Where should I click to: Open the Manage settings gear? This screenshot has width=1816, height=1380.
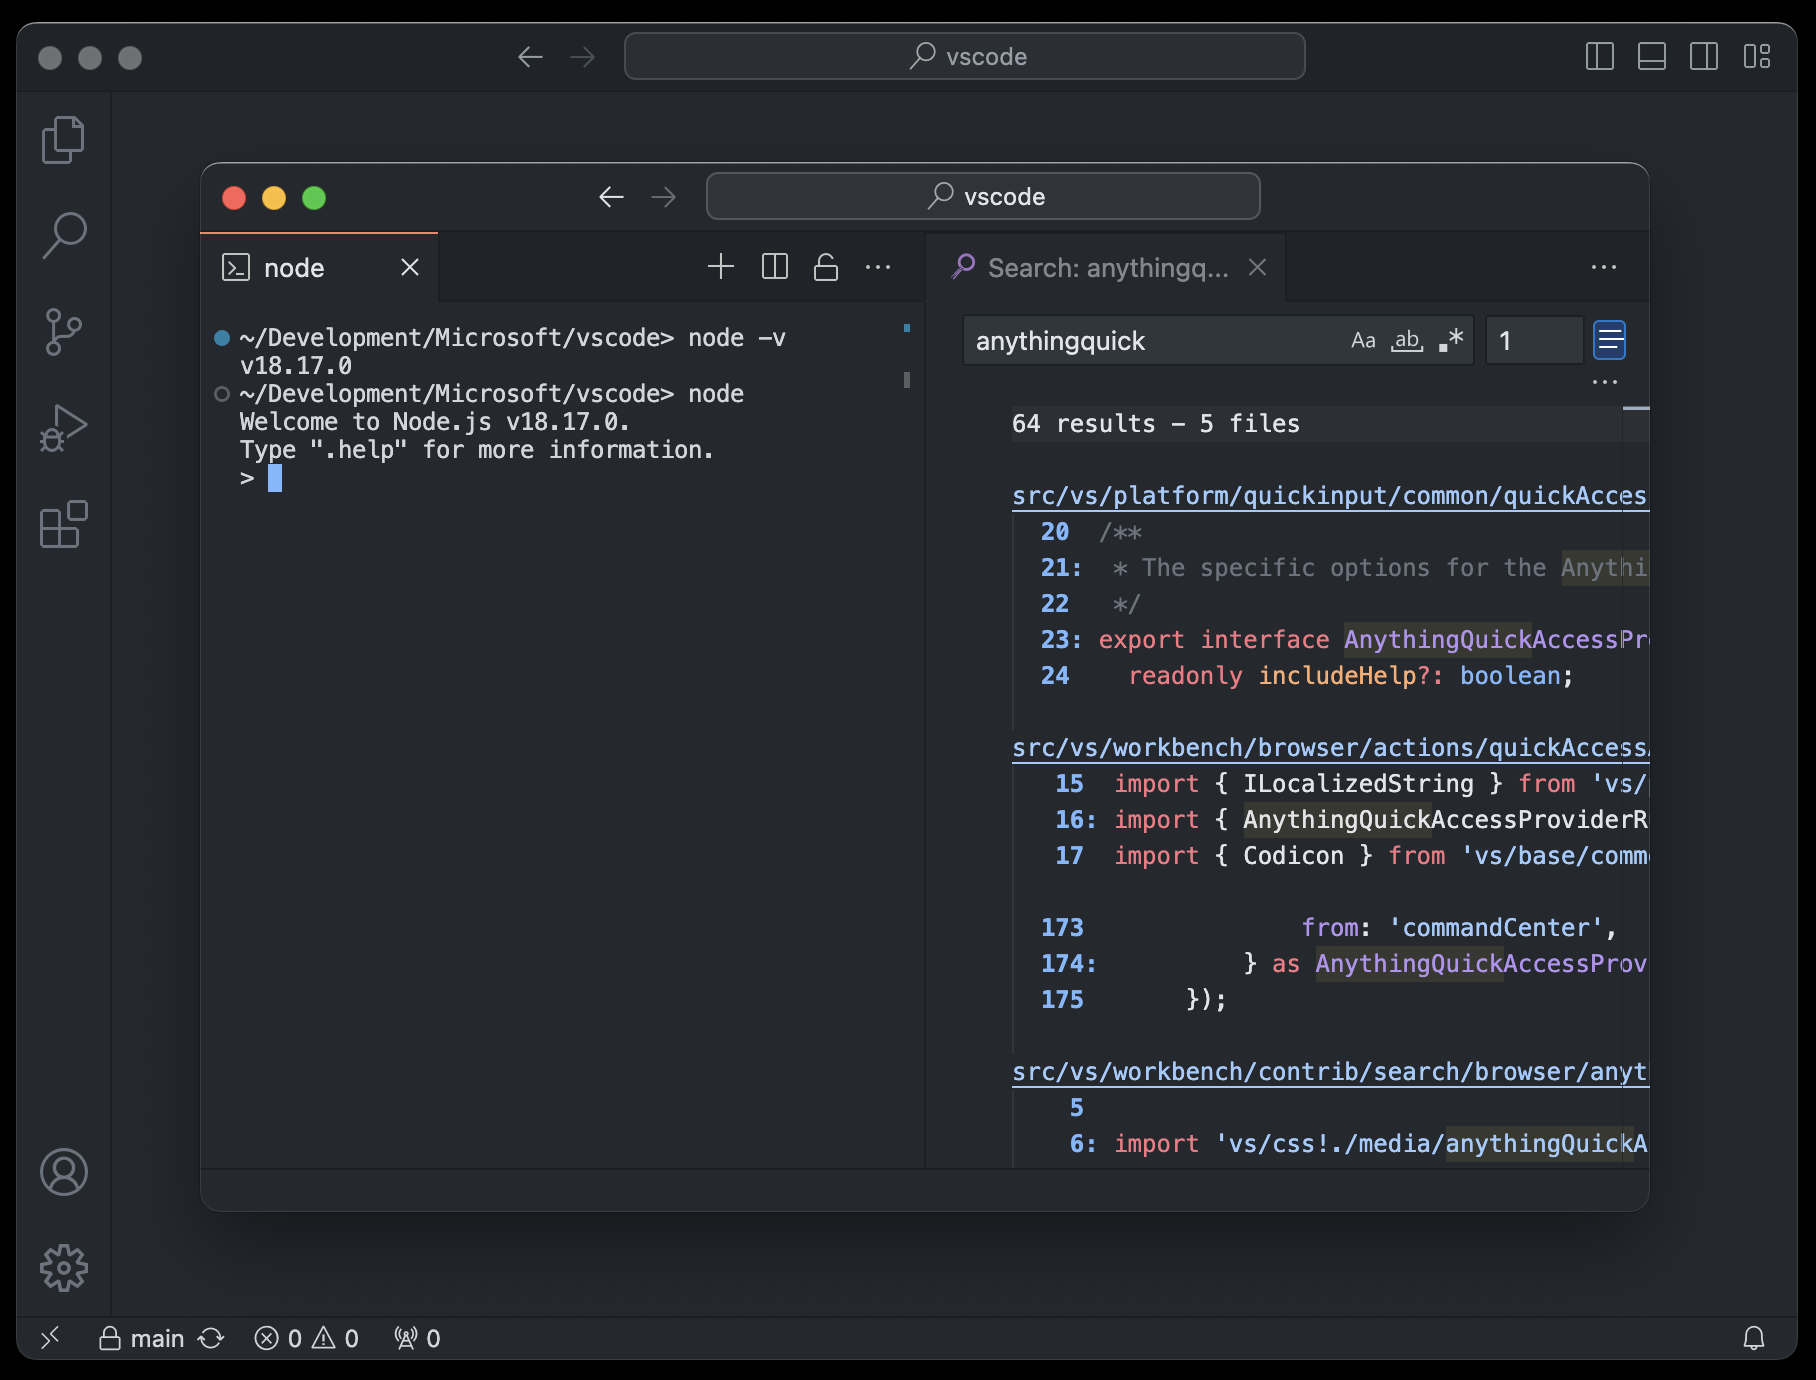63,1268
